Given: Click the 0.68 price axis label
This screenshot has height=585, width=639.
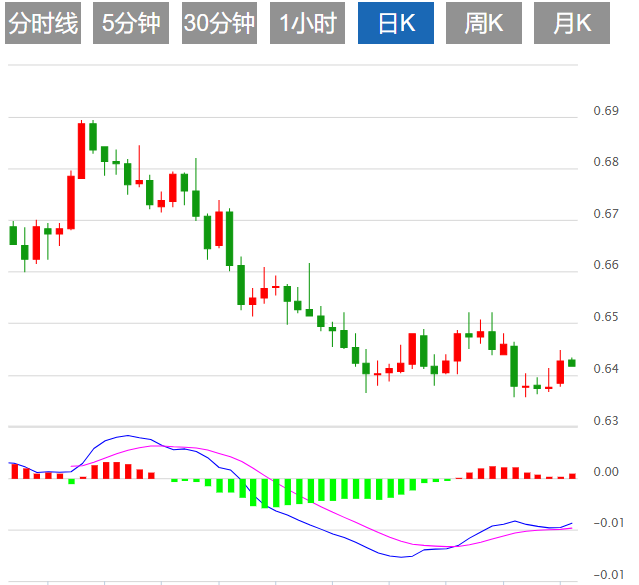Looking at the screenshot, I should [x=606, y=162].
